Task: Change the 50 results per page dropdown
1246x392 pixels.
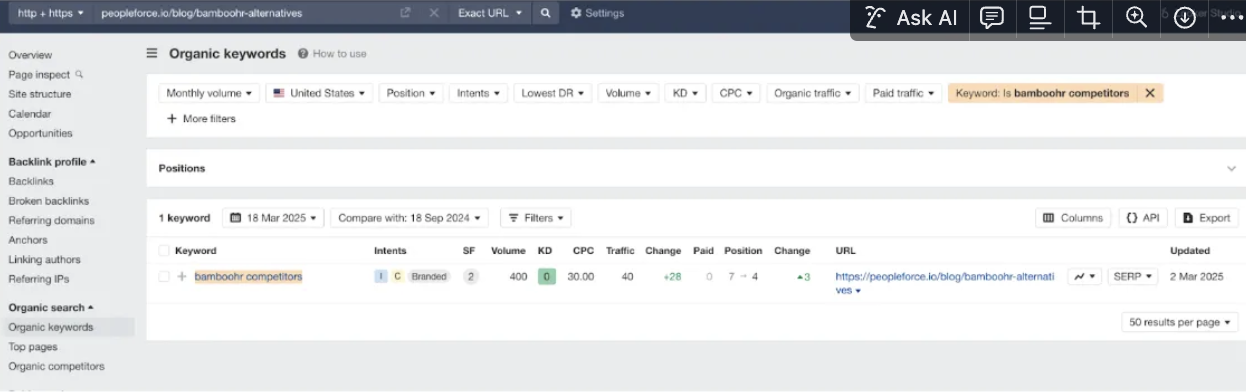Action: [1180, 322]
